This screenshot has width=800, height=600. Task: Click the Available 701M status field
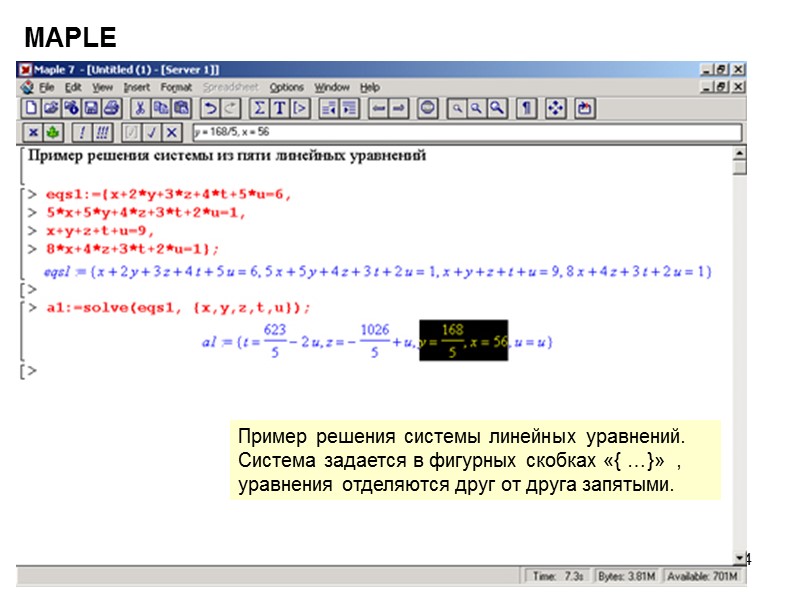tap(703, 577)
